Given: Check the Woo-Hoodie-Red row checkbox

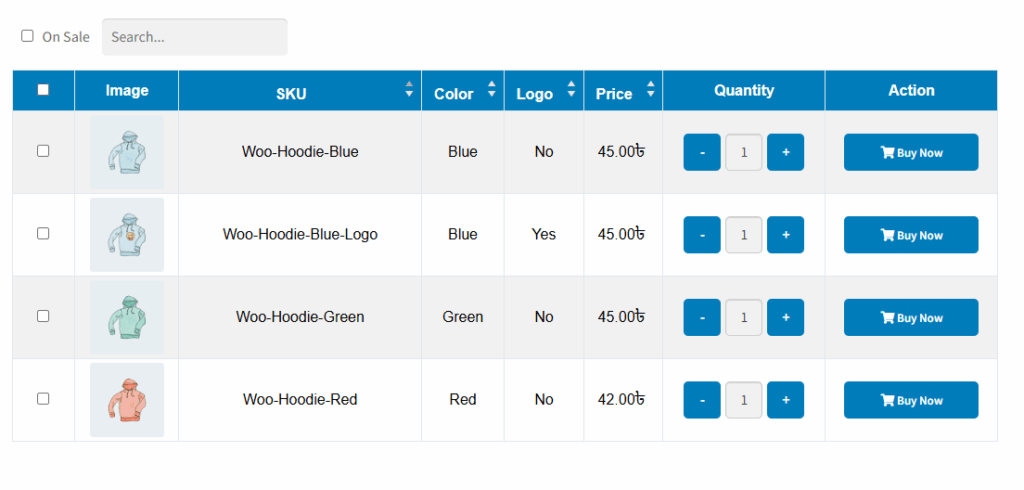Looking at the screenshot, I should 43,399.
